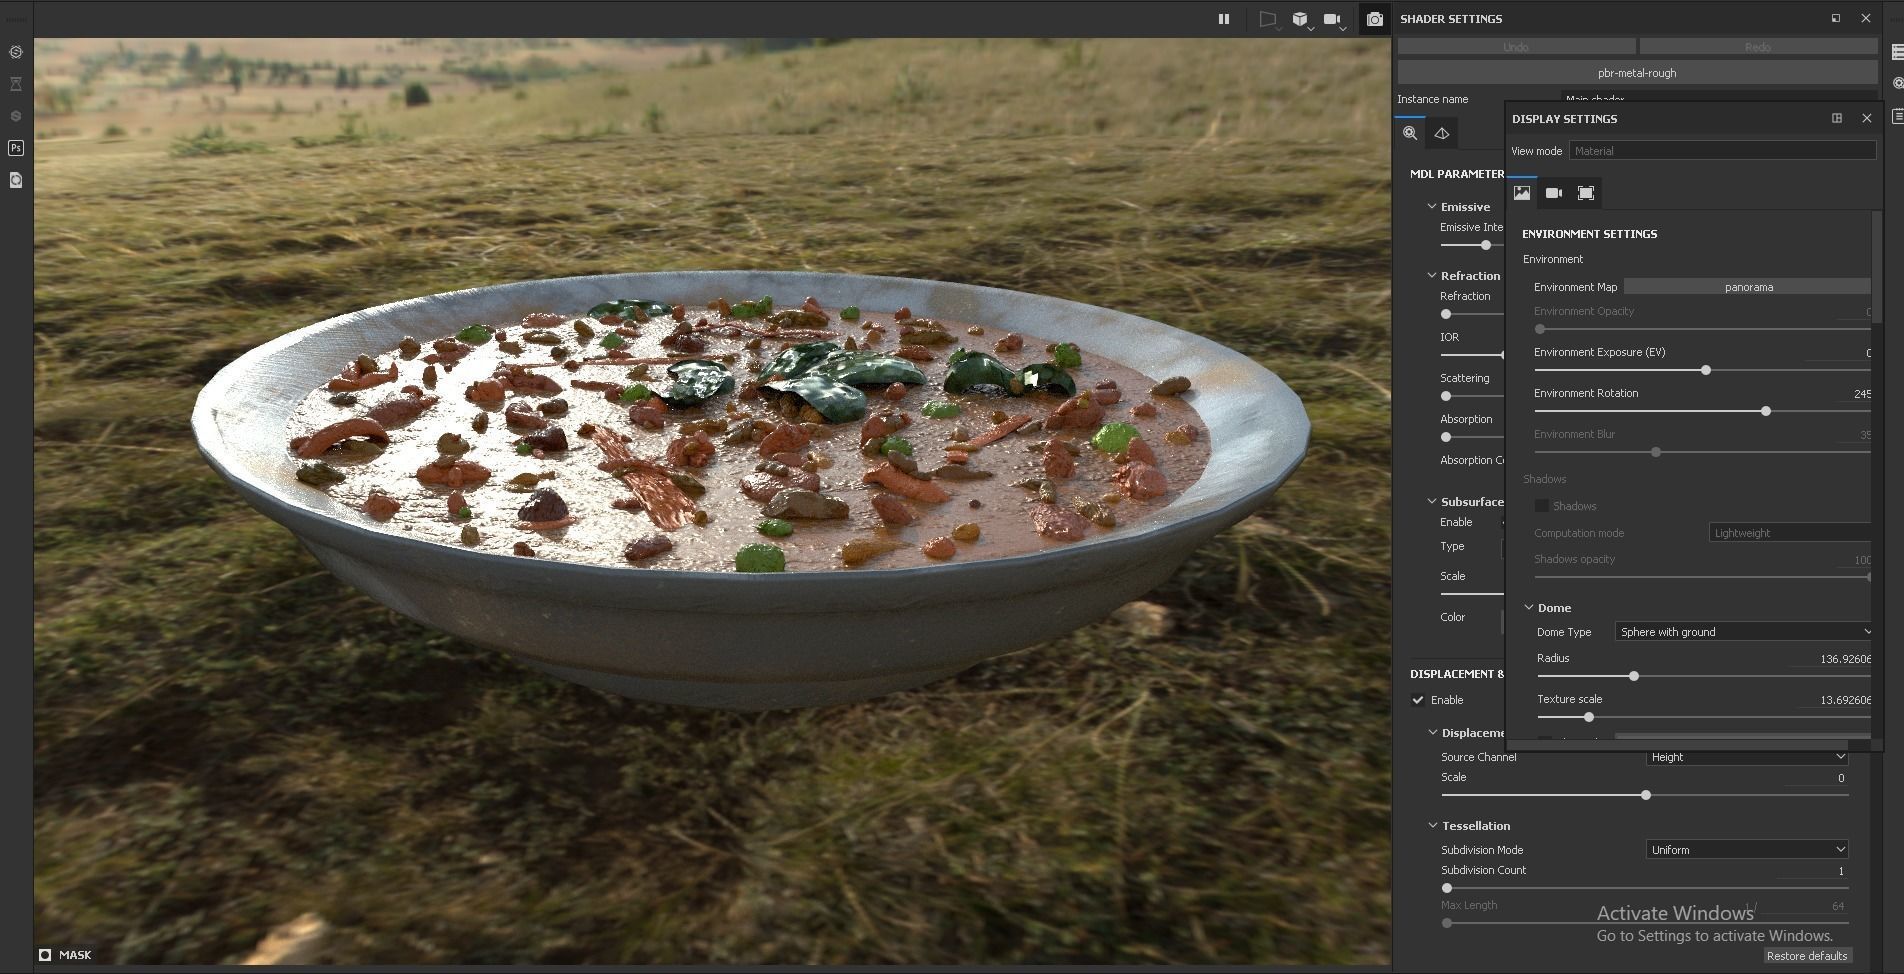Open the cube mesh display dropdown
Screen dimensions: 1904x974
click(x=1301, y=19)
